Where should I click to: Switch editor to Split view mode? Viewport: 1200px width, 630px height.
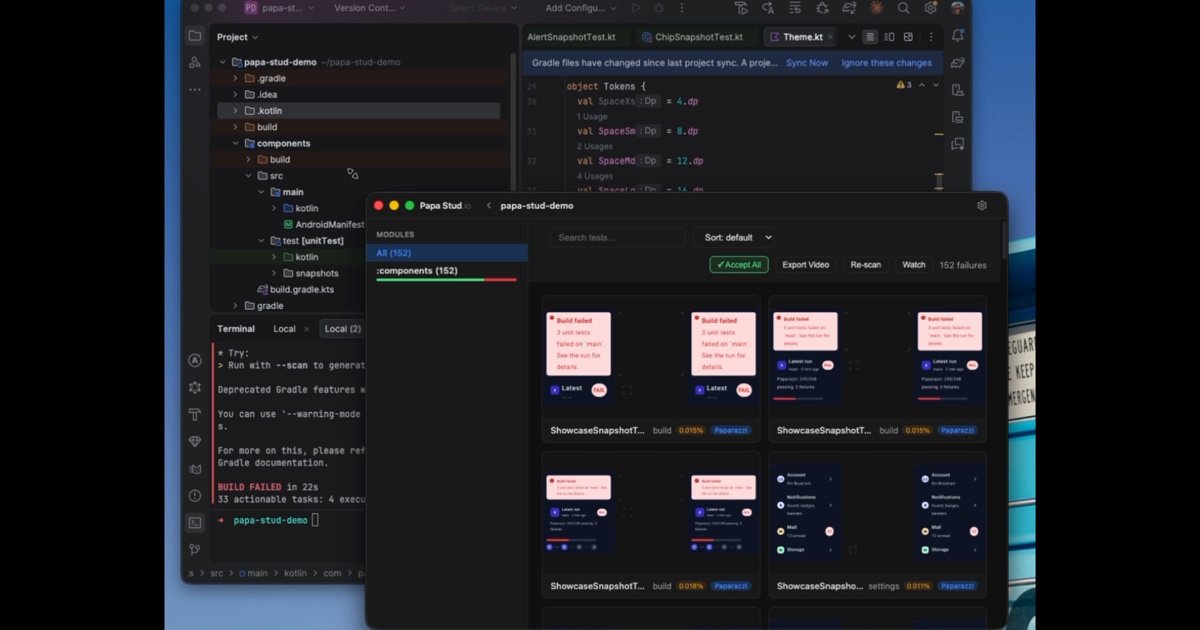889,37
